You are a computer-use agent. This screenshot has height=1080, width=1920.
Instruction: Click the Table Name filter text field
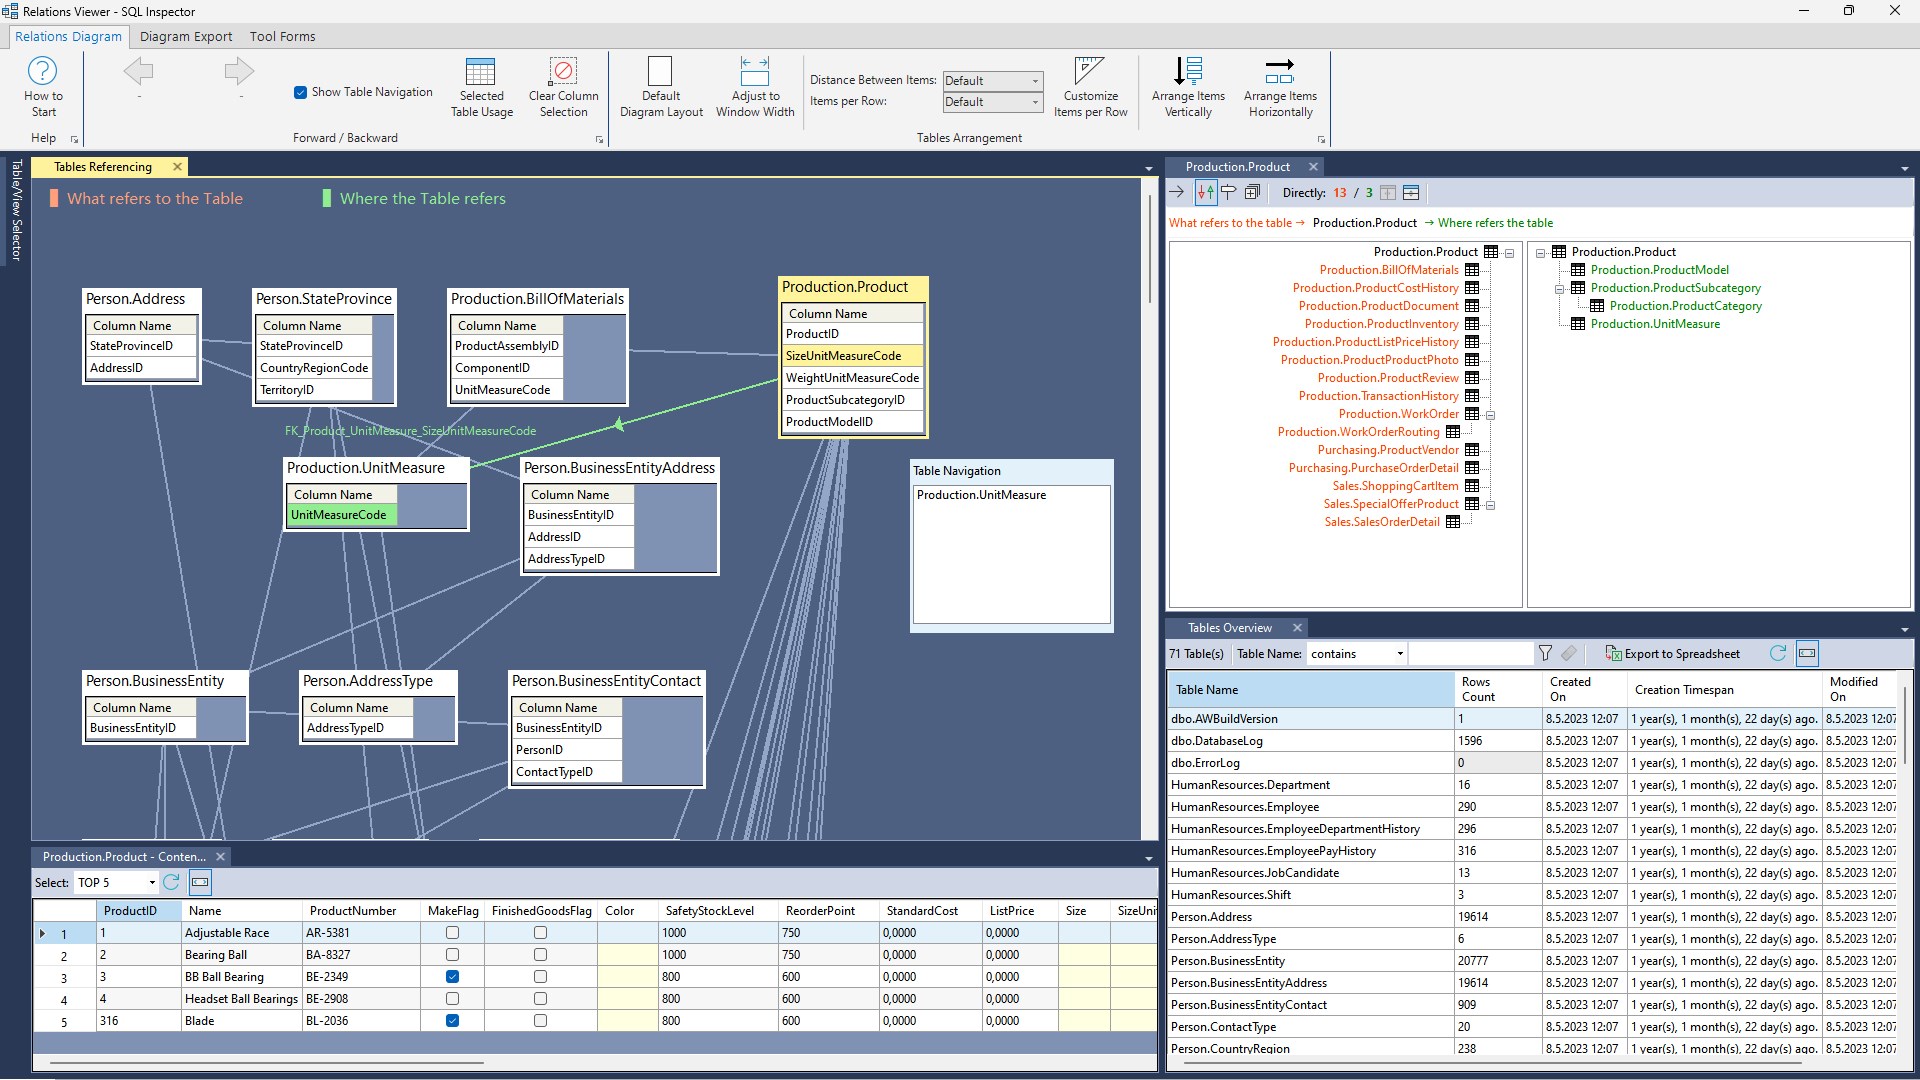pyautogui.click(x=1470, y=654)
